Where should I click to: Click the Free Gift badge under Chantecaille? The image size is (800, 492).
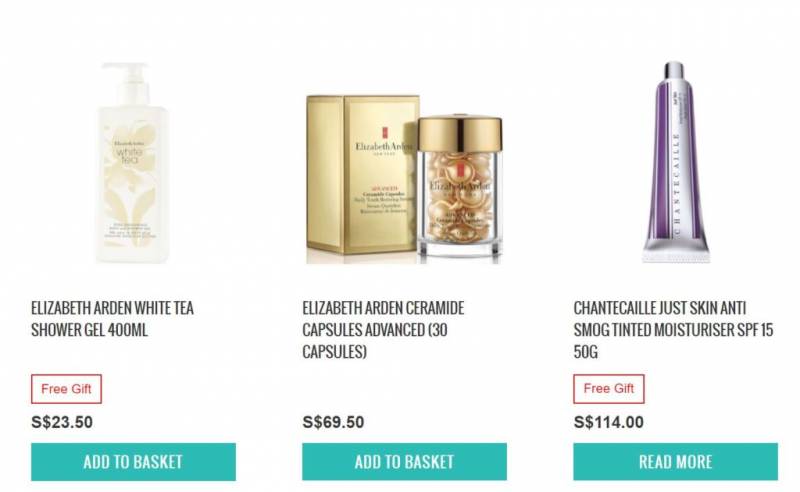(x=609, y=389)
